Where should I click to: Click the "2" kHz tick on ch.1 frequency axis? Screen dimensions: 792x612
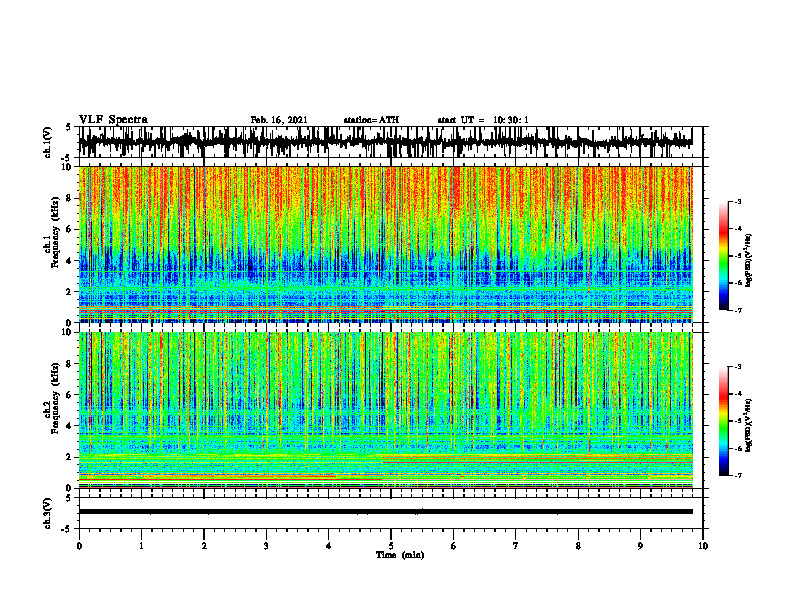click(x=70, y=292)
